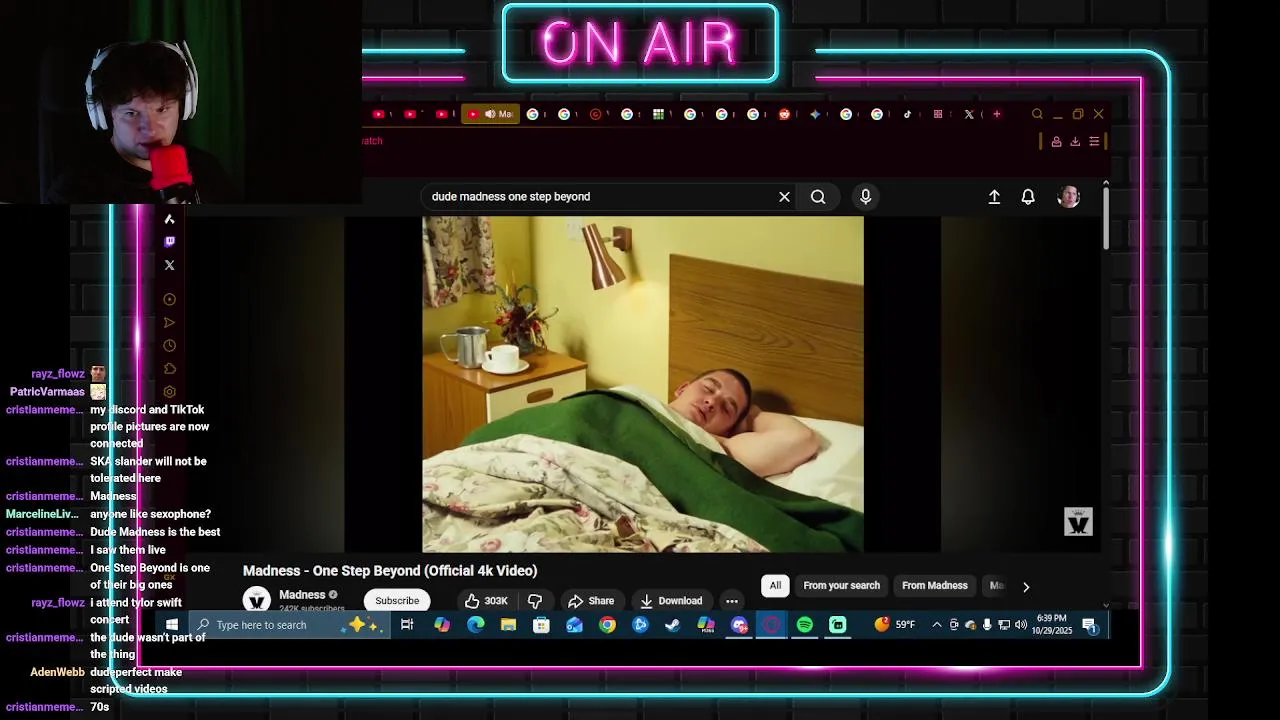Click chat username PatricVarmaas
This screenshot has height=720, width=1280.
[x=47, y=392]
